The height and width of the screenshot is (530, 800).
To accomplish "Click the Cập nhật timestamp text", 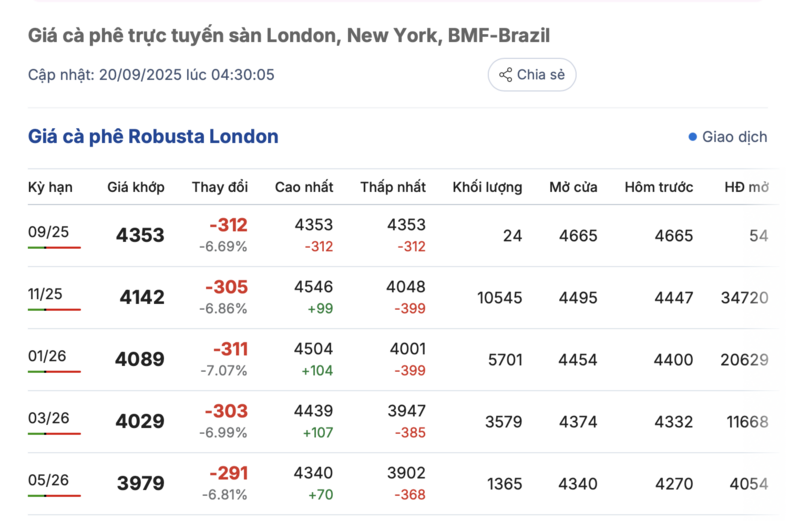I will (x=151, y=75).
